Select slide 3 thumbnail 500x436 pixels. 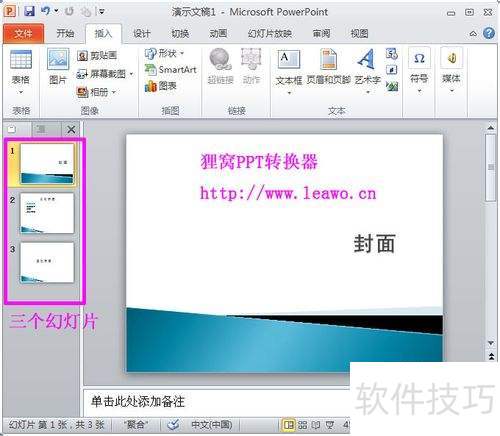47,263
